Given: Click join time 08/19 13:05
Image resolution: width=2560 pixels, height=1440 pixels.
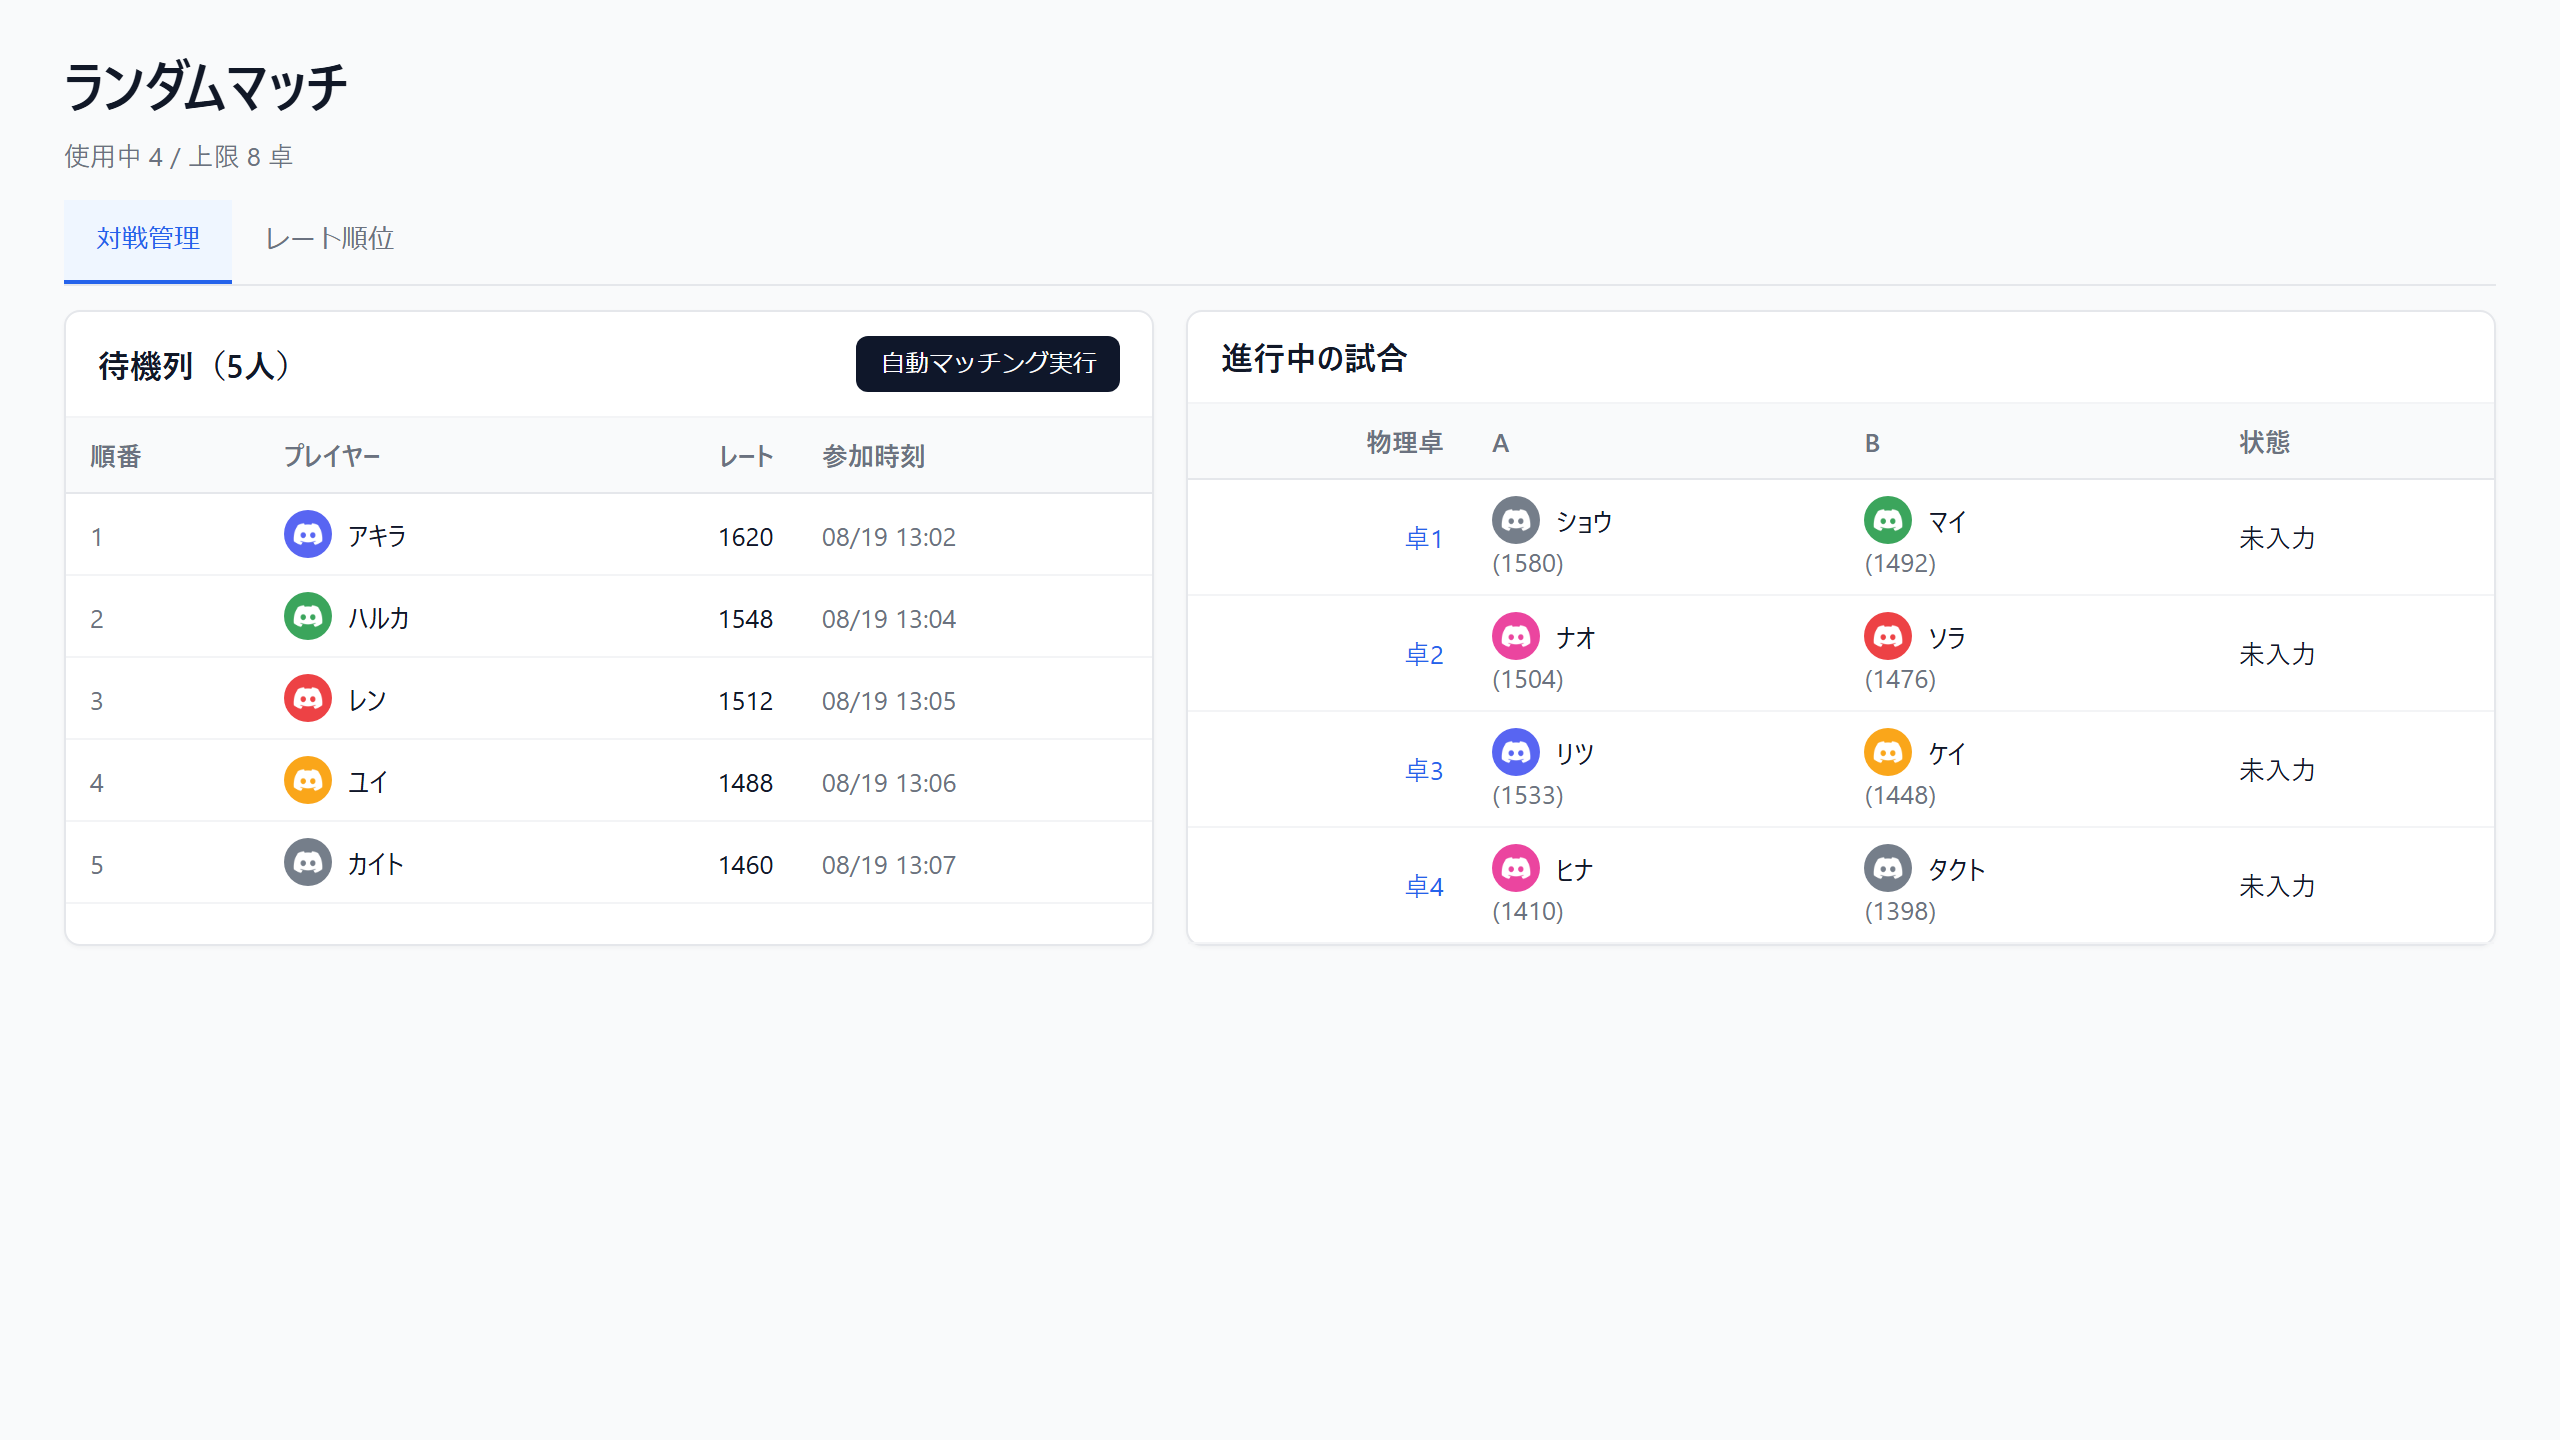Looking at the screenshot, I should point(889,701).
